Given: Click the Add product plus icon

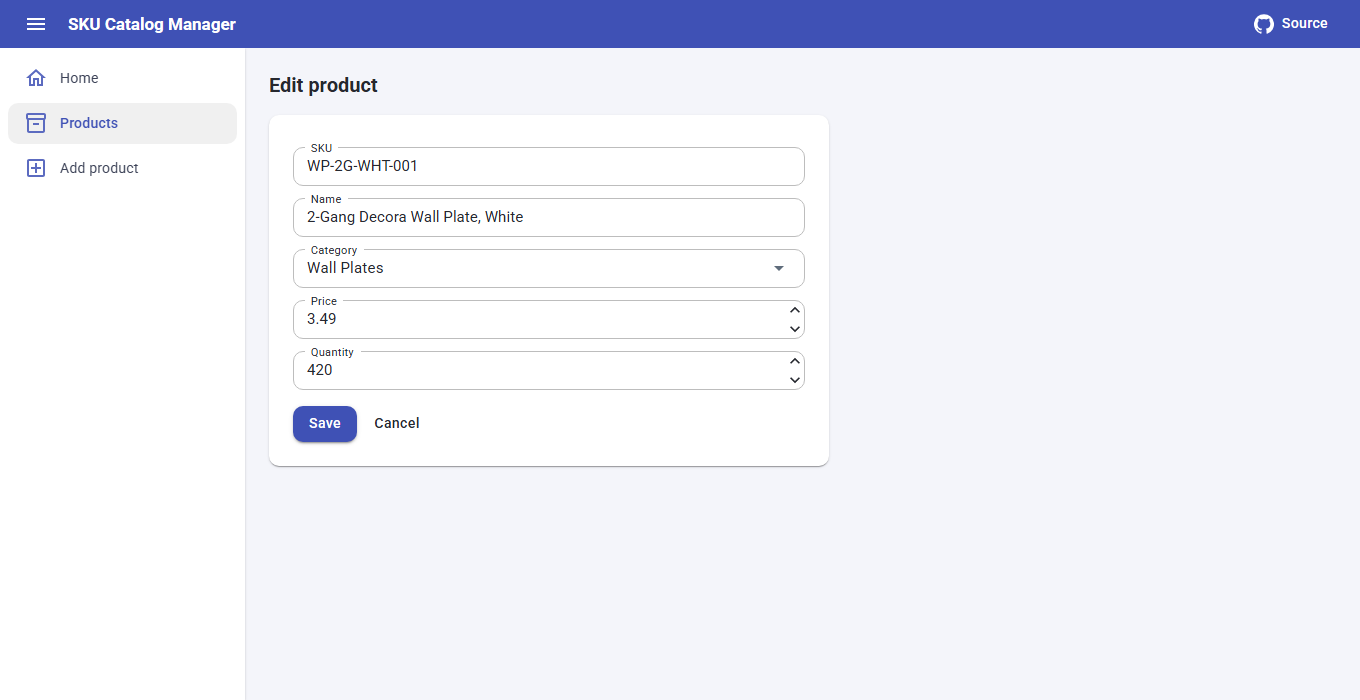Looking at the screenshot, I should 36,168.
